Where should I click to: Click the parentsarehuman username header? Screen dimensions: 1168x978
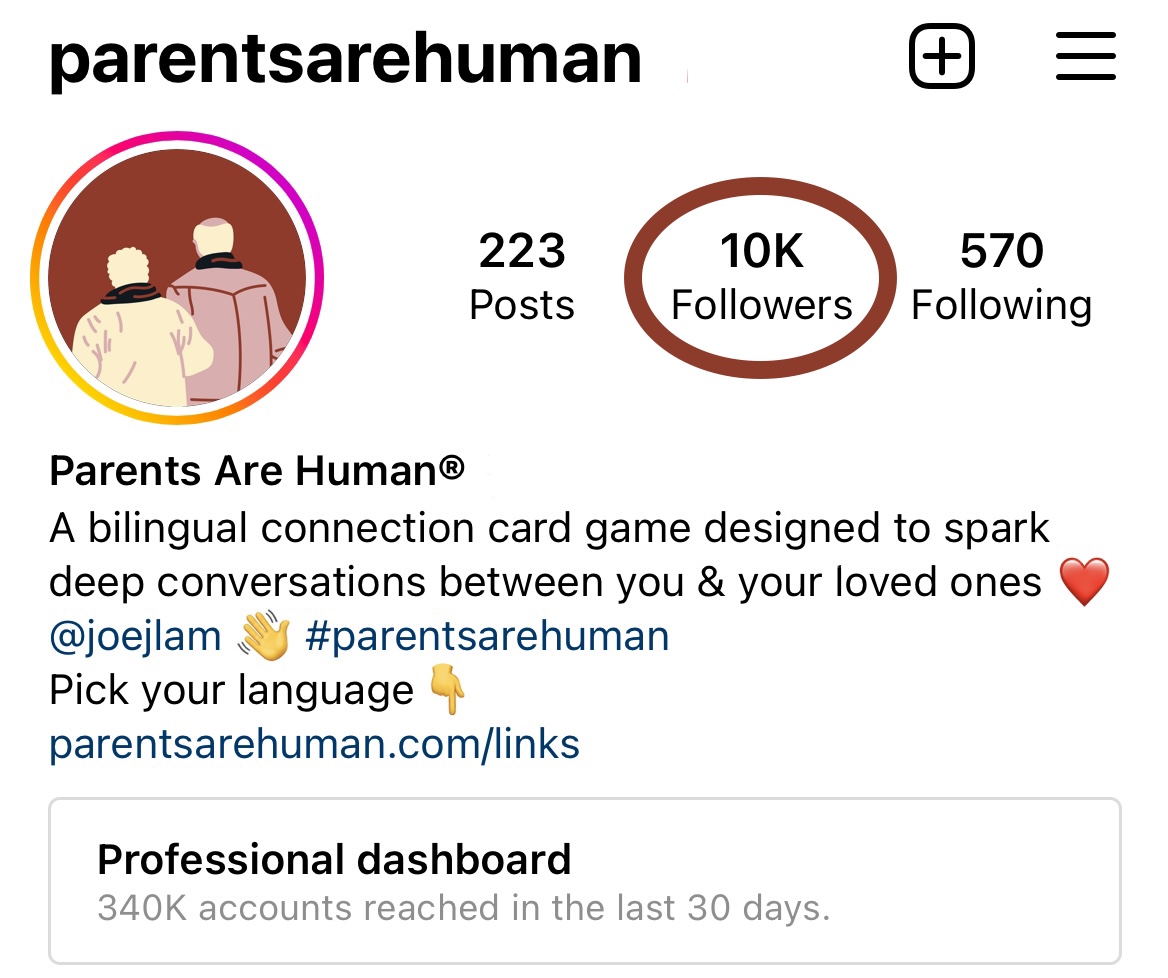tap(345, 60)
